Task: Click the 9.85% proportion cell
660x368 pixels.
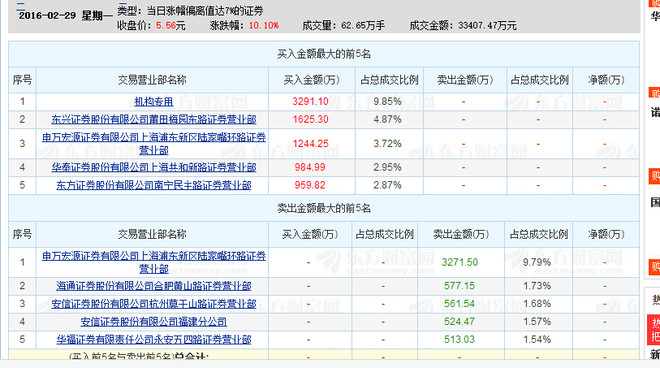Action: [x=387, y=101]
